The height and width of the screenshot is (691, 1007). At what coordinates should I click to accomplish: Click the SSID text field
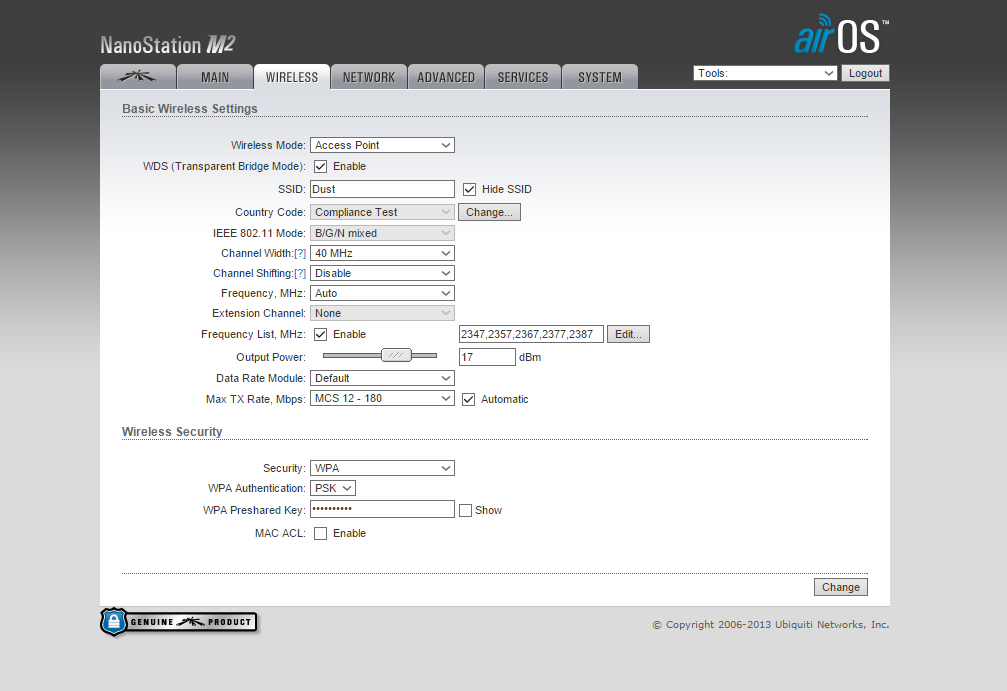coord(382,189)
